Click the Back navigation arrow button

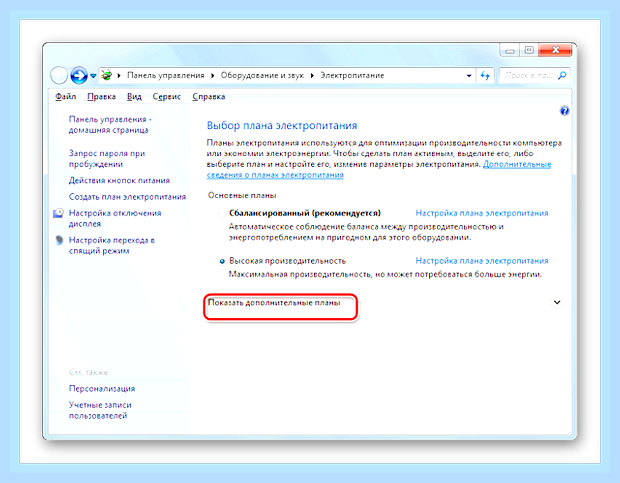pos(59,75)
